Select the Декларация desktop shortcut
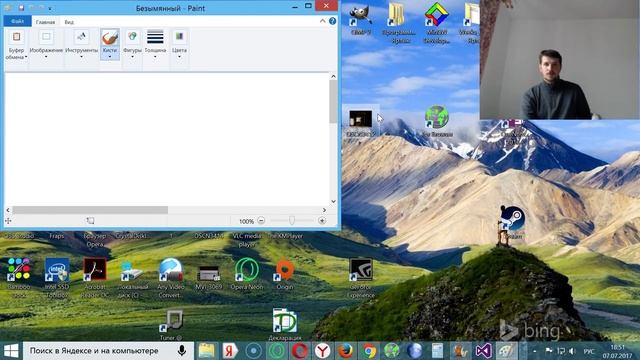The image size is (640, 360). coord(284,325)
